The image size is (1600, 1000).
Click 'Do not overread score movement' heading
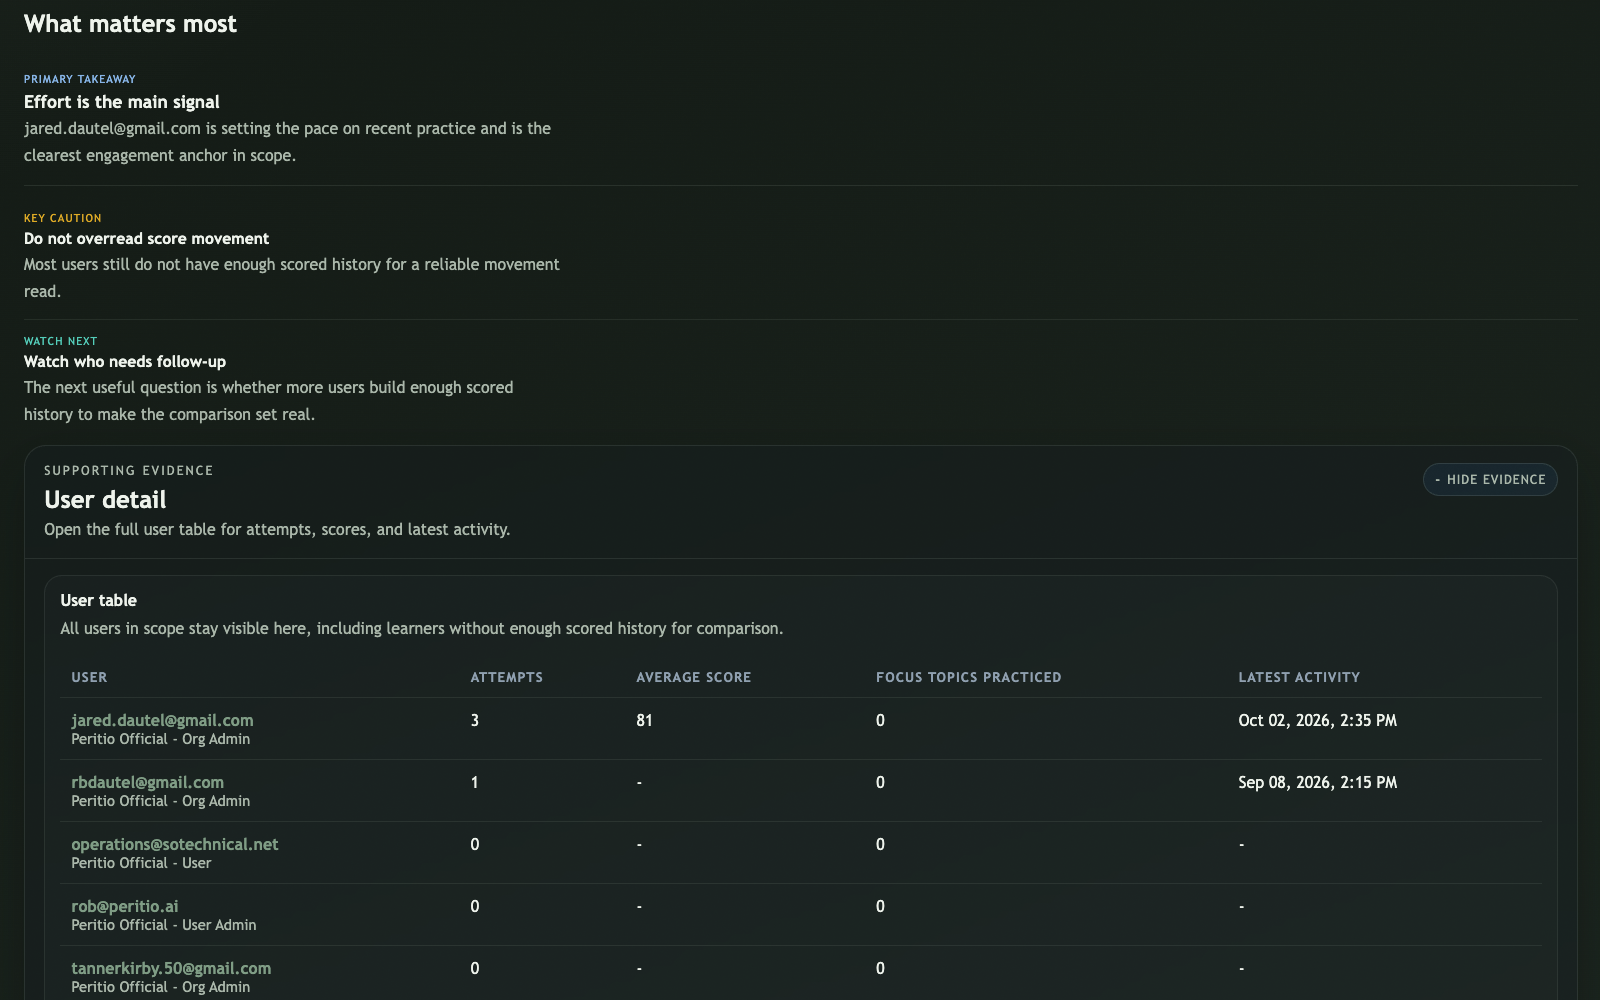(146, 238)
